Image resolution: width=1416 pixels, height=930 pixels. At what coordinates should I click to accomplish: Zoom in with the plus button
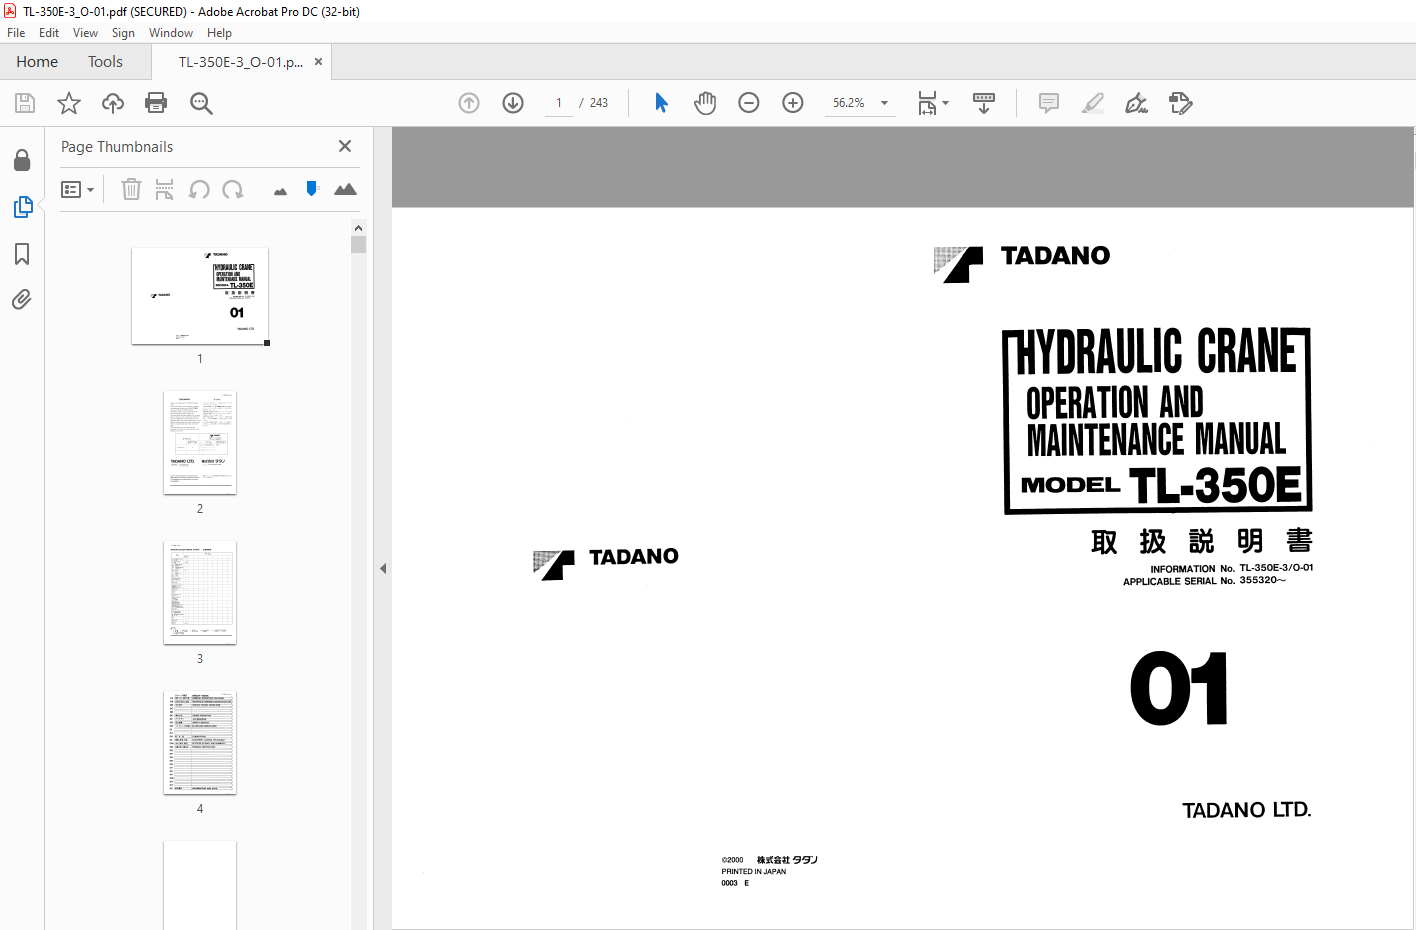click(793, 103)
